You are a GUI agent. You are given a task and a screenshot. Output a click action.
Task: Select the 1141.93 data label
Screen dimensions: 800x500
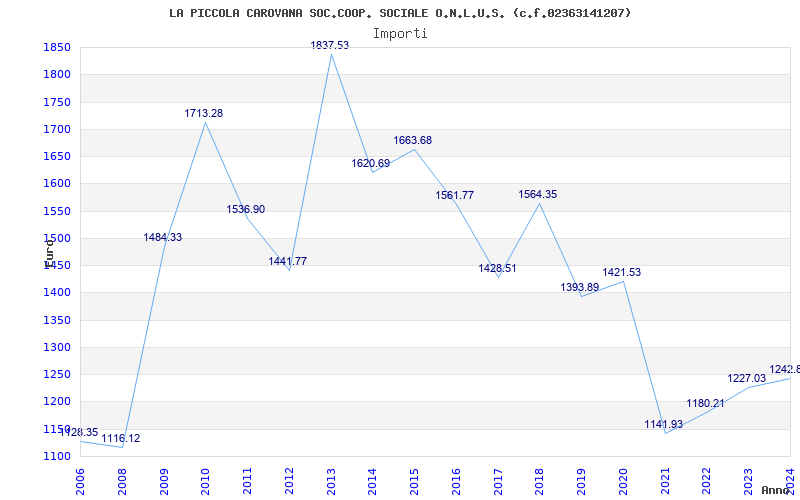click(x=663, y=424)
